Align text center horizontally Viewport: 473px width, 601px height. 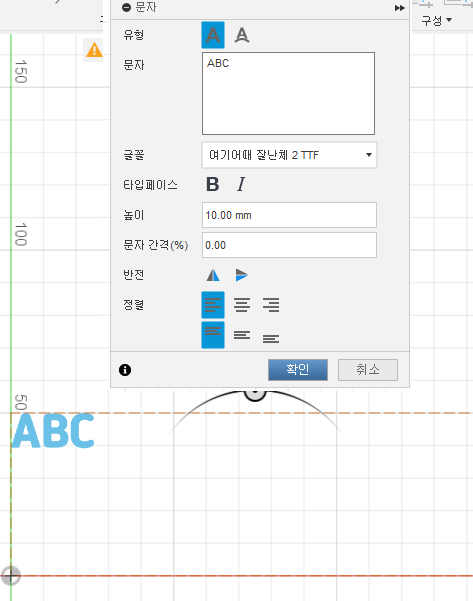(242, 305)
